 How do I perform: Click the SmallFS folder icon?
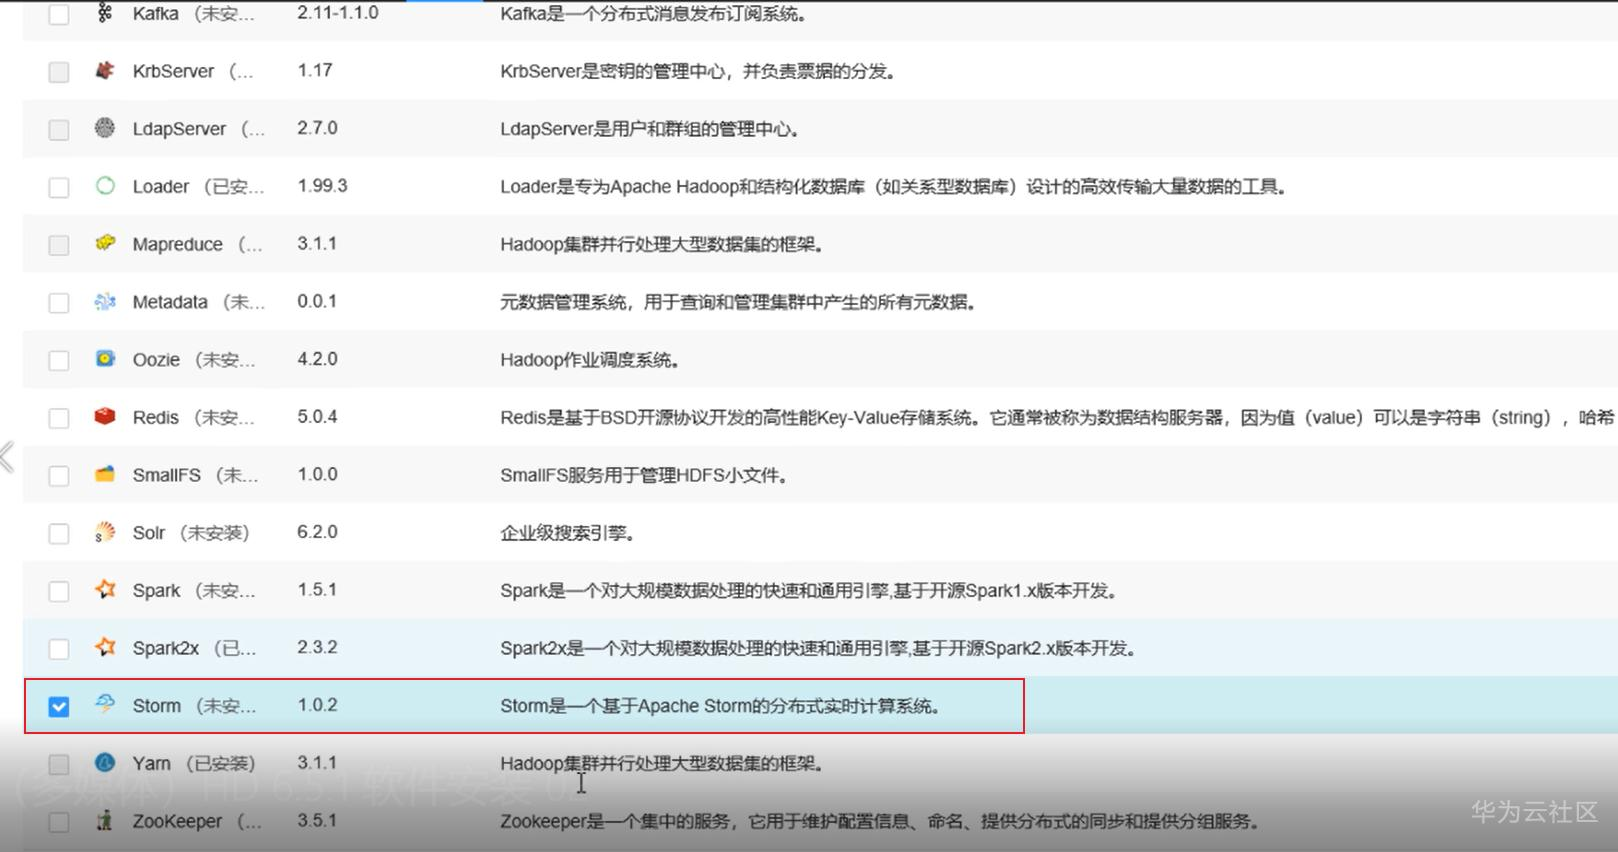click(105, 474)
